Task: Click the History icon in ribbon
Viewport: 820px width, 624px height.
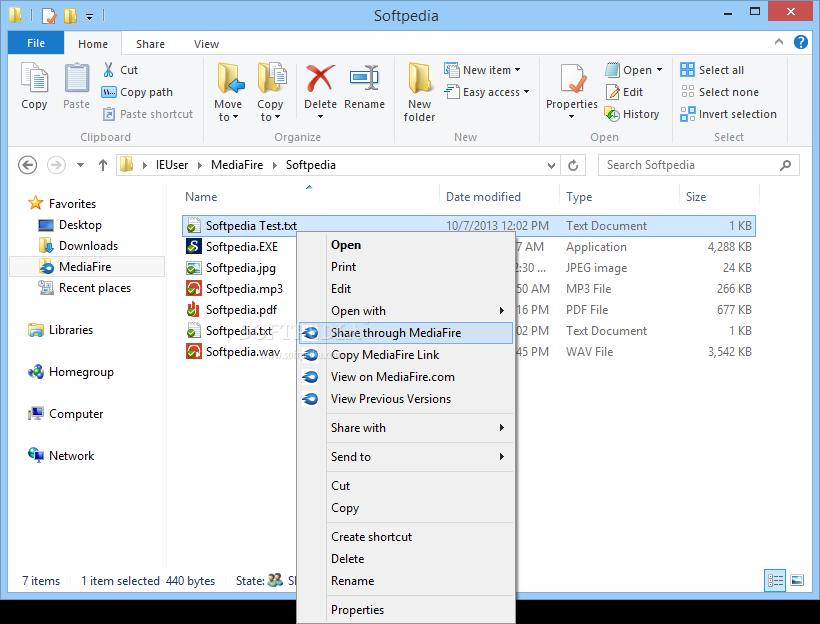Action: coord(612,114)
